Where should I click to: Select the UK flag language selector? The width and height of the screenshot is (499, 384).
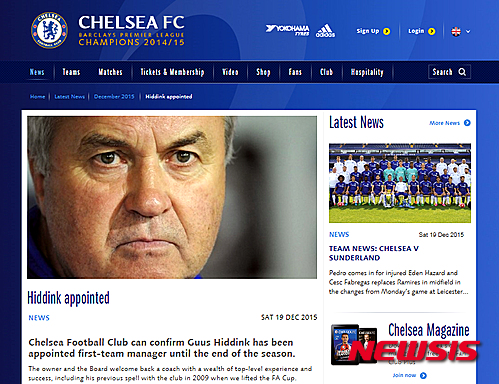456,32
